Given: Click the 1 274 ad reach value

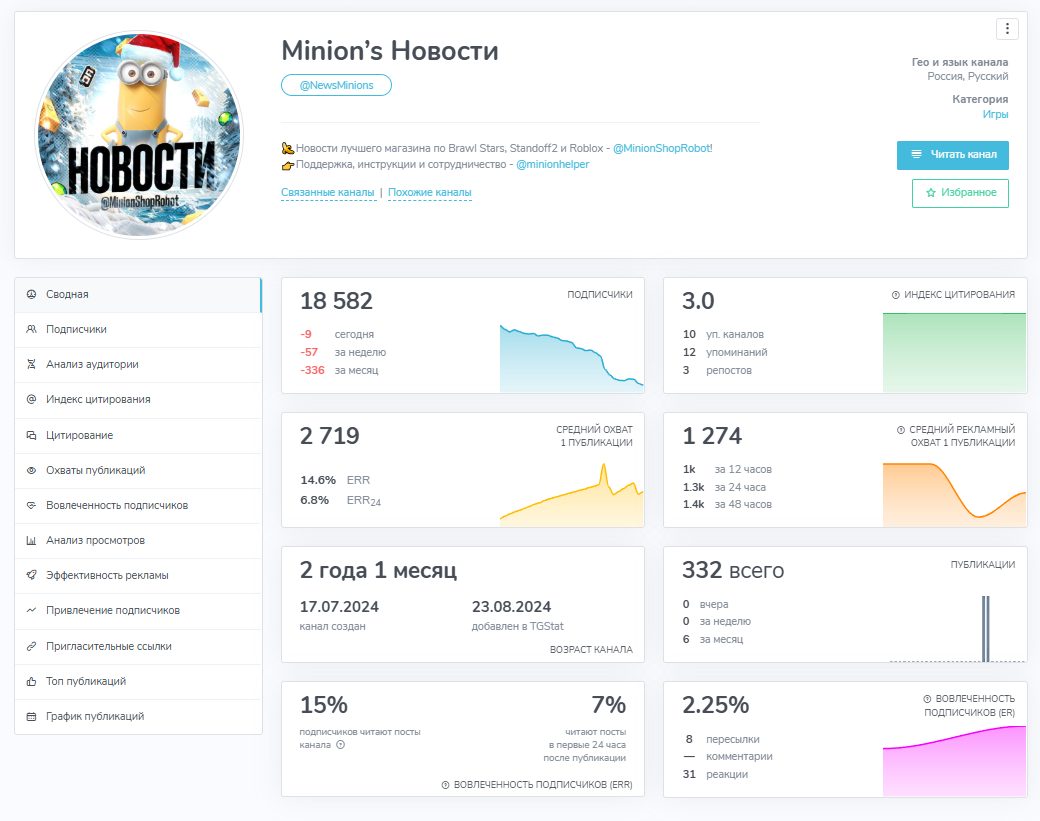Looking at the screenshot, I should pos(712,436).
